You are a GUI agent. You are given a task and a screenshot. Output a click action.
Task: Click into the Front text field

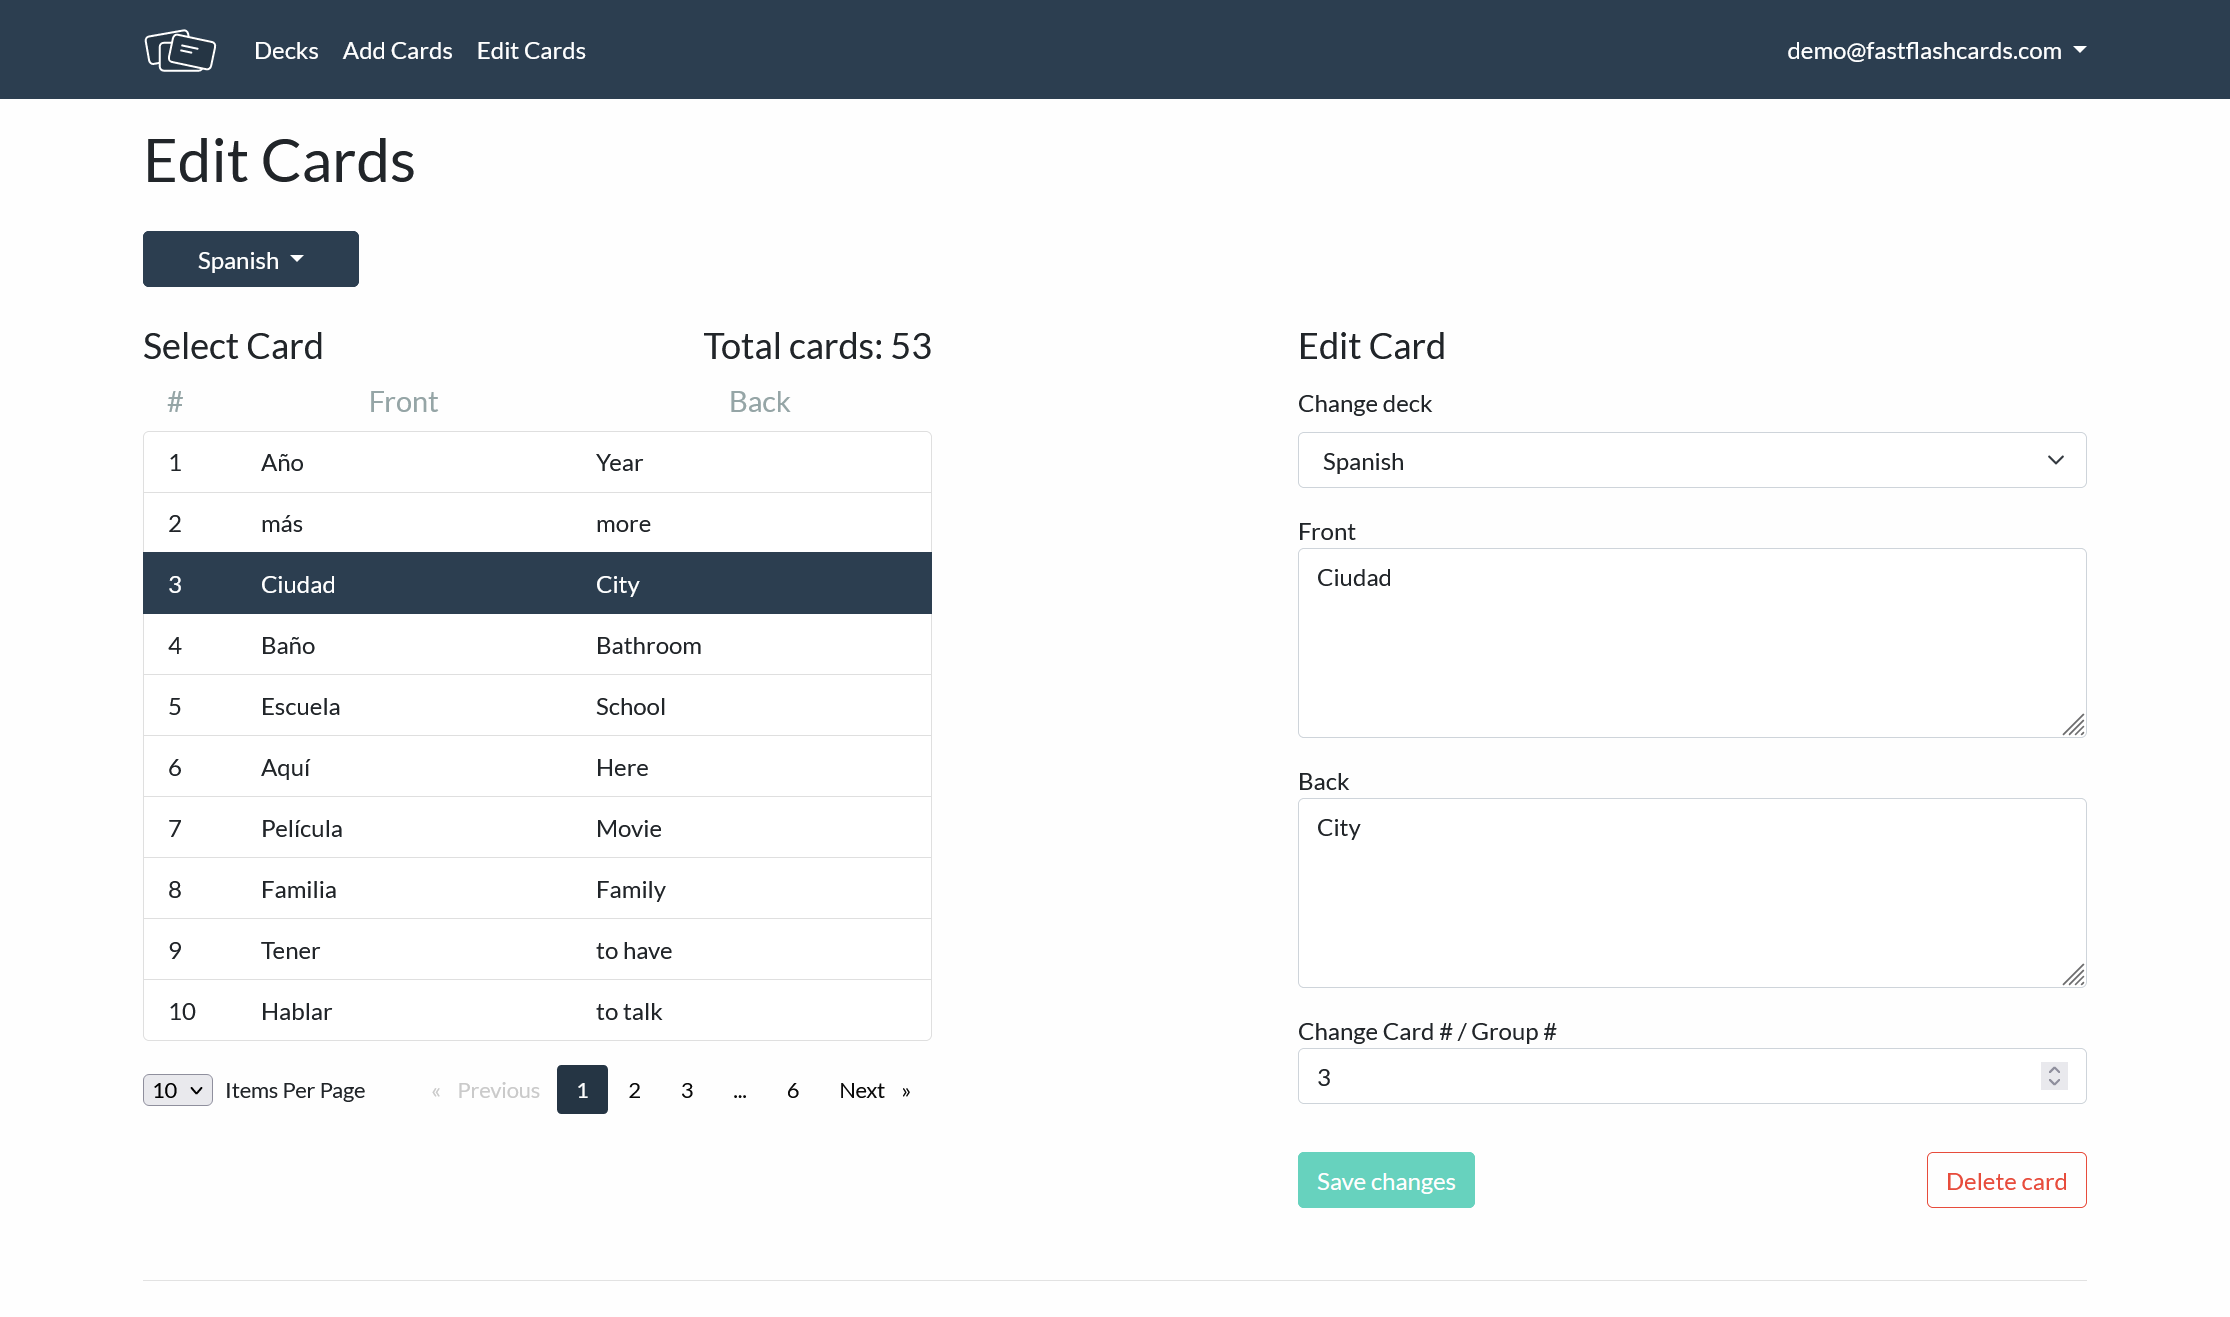point(1691,643)
